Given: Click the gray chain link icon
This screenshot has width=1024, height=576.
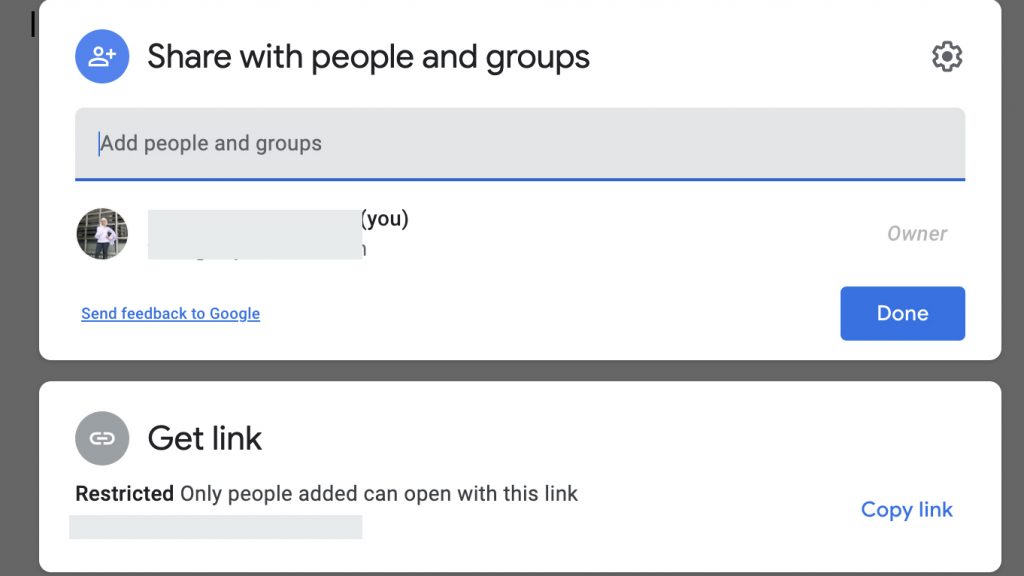Looking at the screenshot, I should pos(102,438).
